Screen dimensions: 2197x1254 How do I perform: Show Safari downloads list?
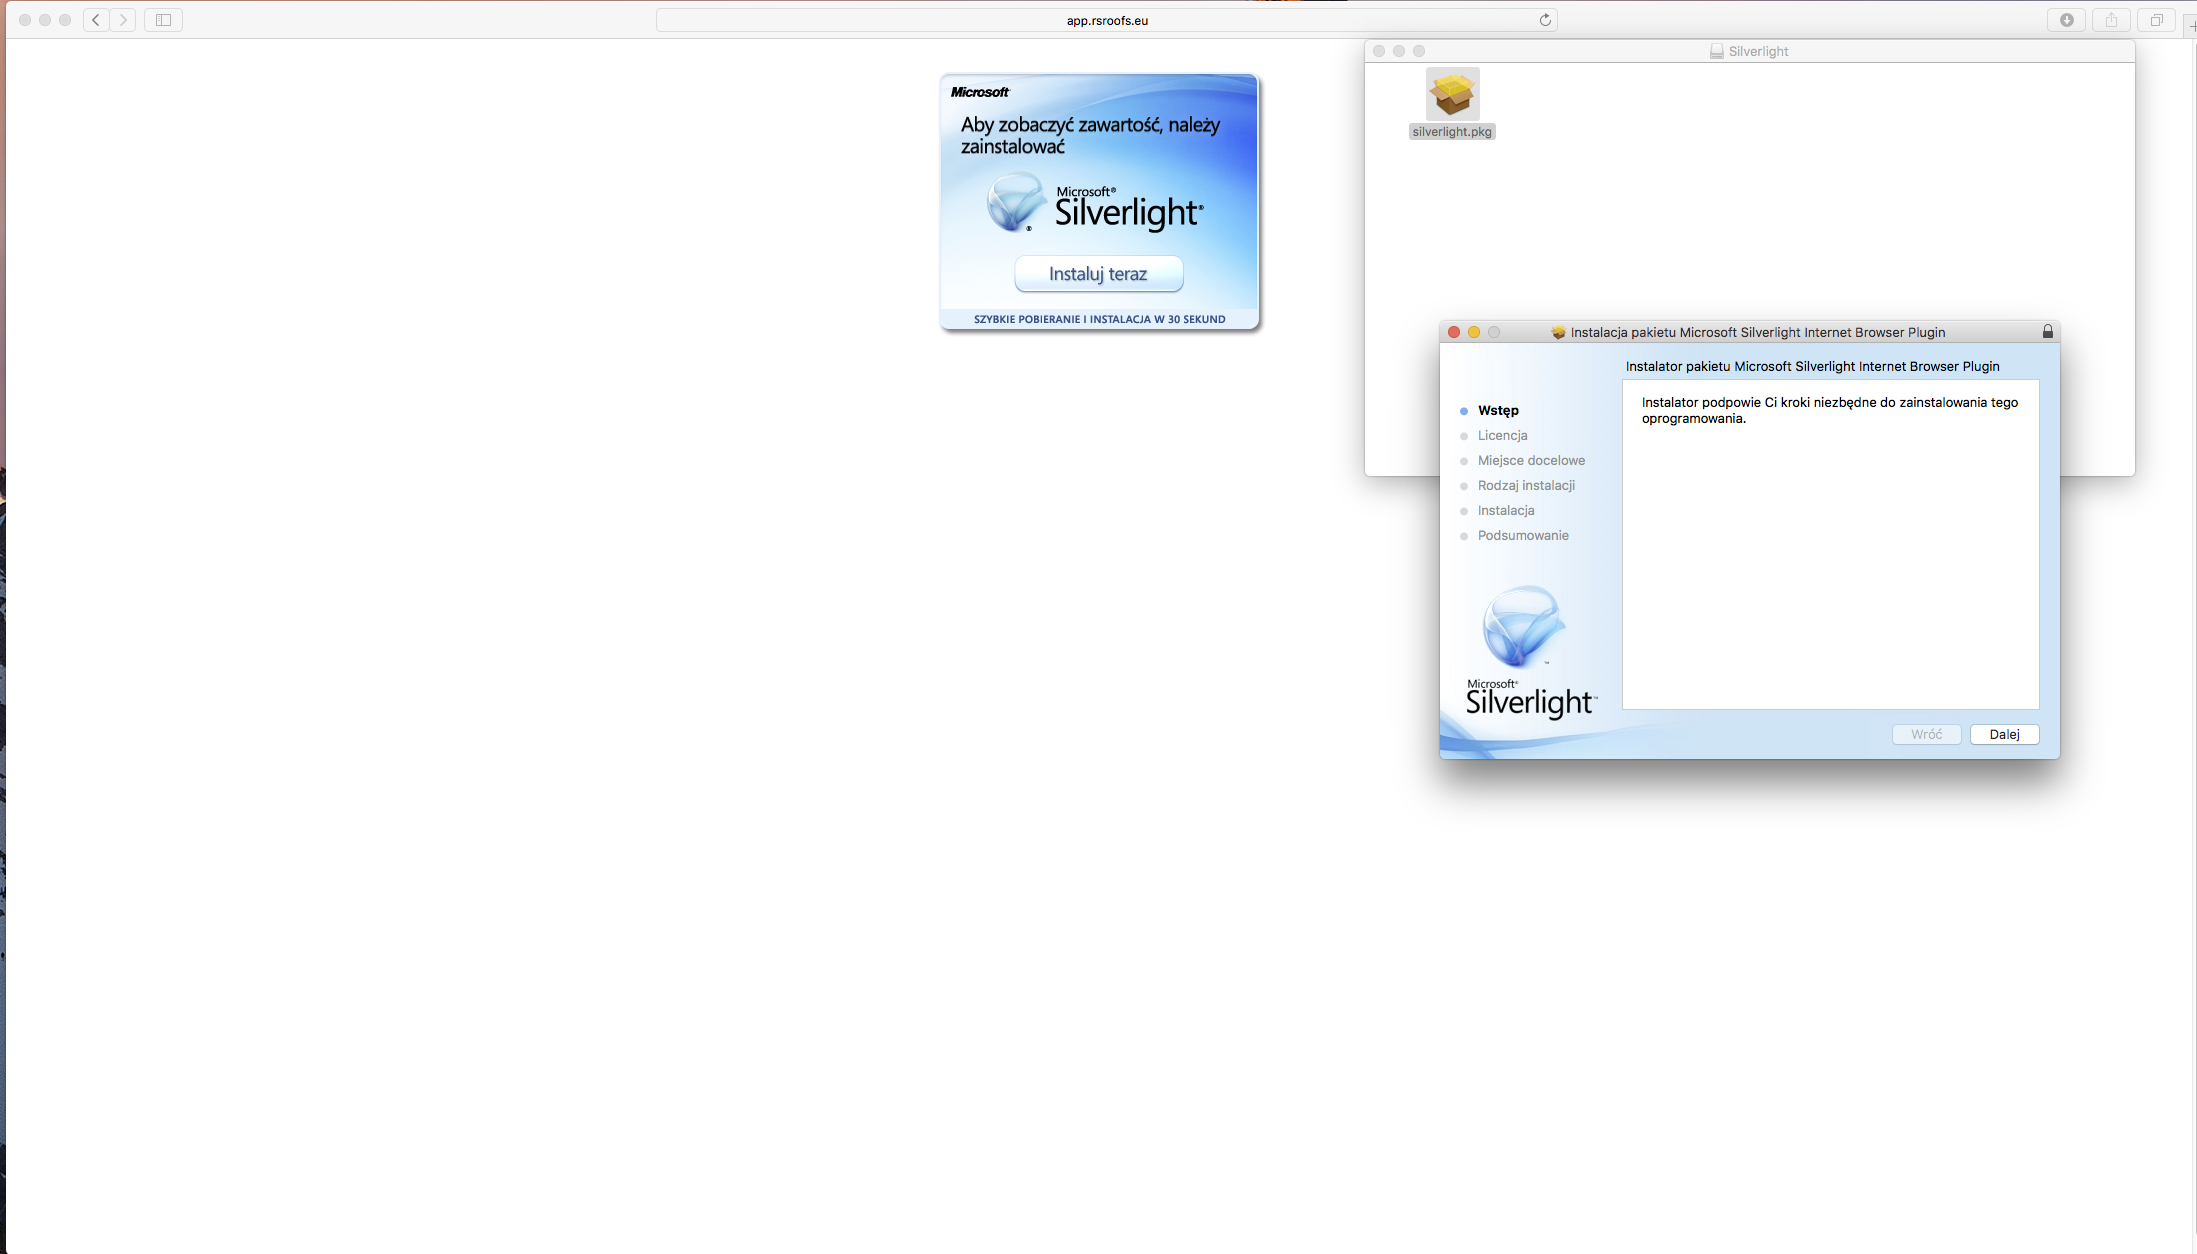pyautogui.click(x=2067, y=20)
